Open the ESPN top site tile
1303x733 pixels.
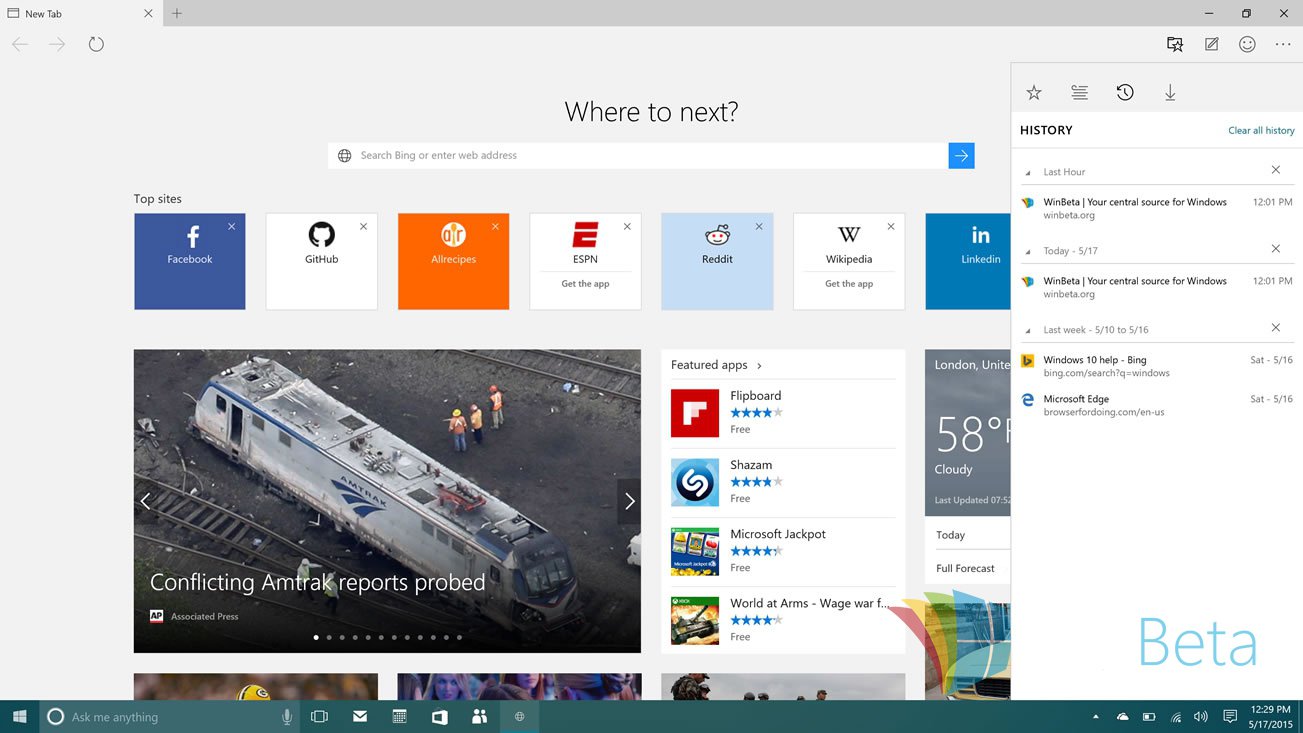[x=585, y=261]
